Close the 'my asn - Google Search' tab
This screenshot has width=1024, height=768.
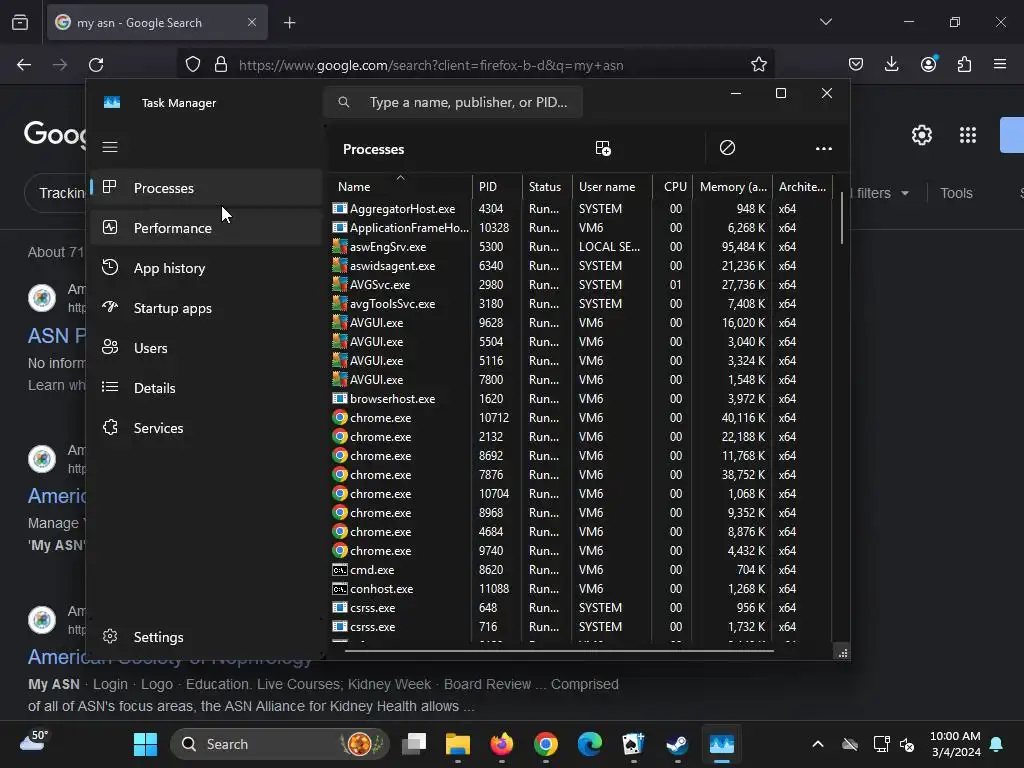[x=251, y=22]
